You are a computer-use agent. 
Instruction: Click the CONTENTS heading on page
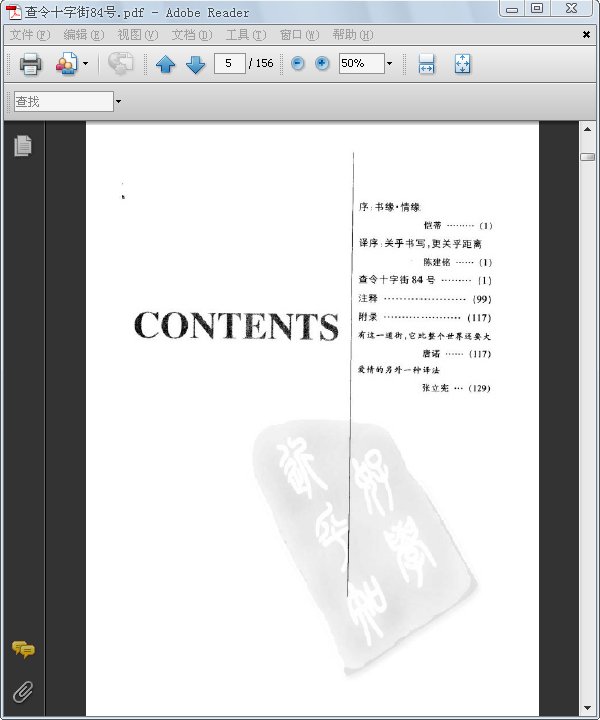pyautogui.click(x=236, y=326)
